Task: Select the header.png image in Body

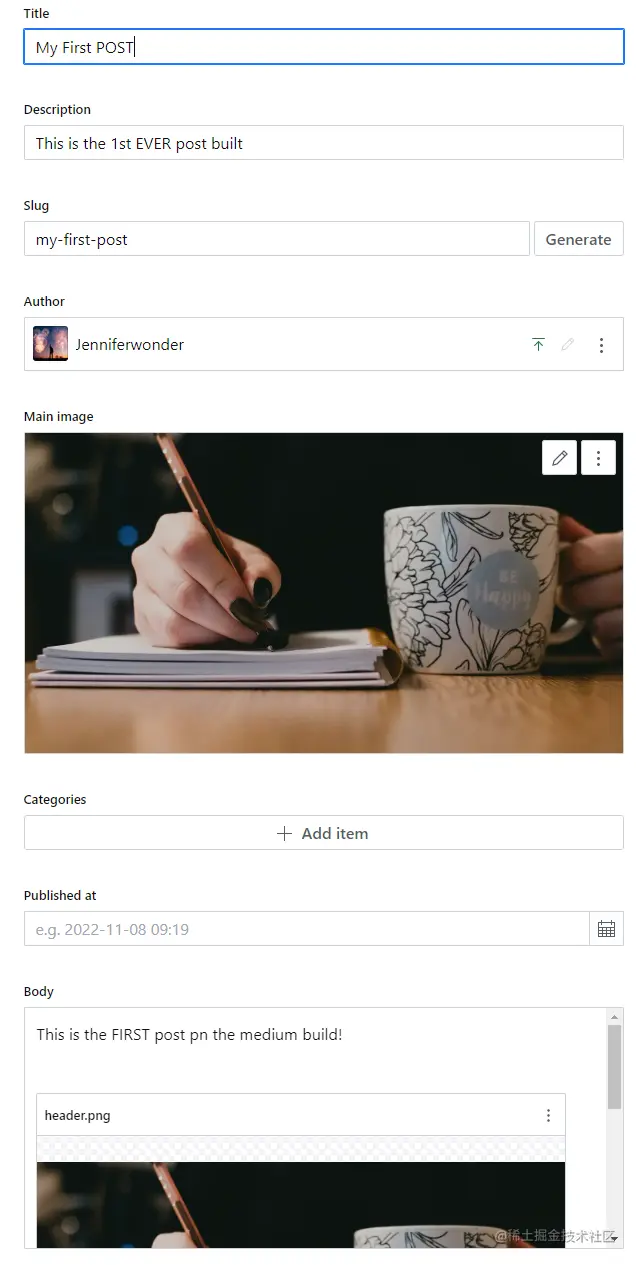Action: point(301,1204)
